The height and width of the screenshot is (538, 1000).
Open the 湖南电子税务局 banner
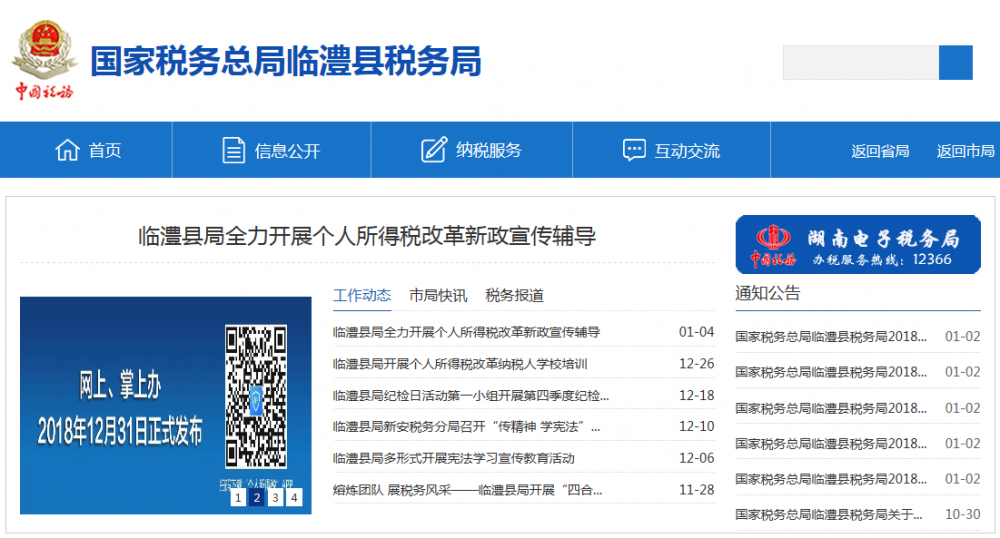858,244
